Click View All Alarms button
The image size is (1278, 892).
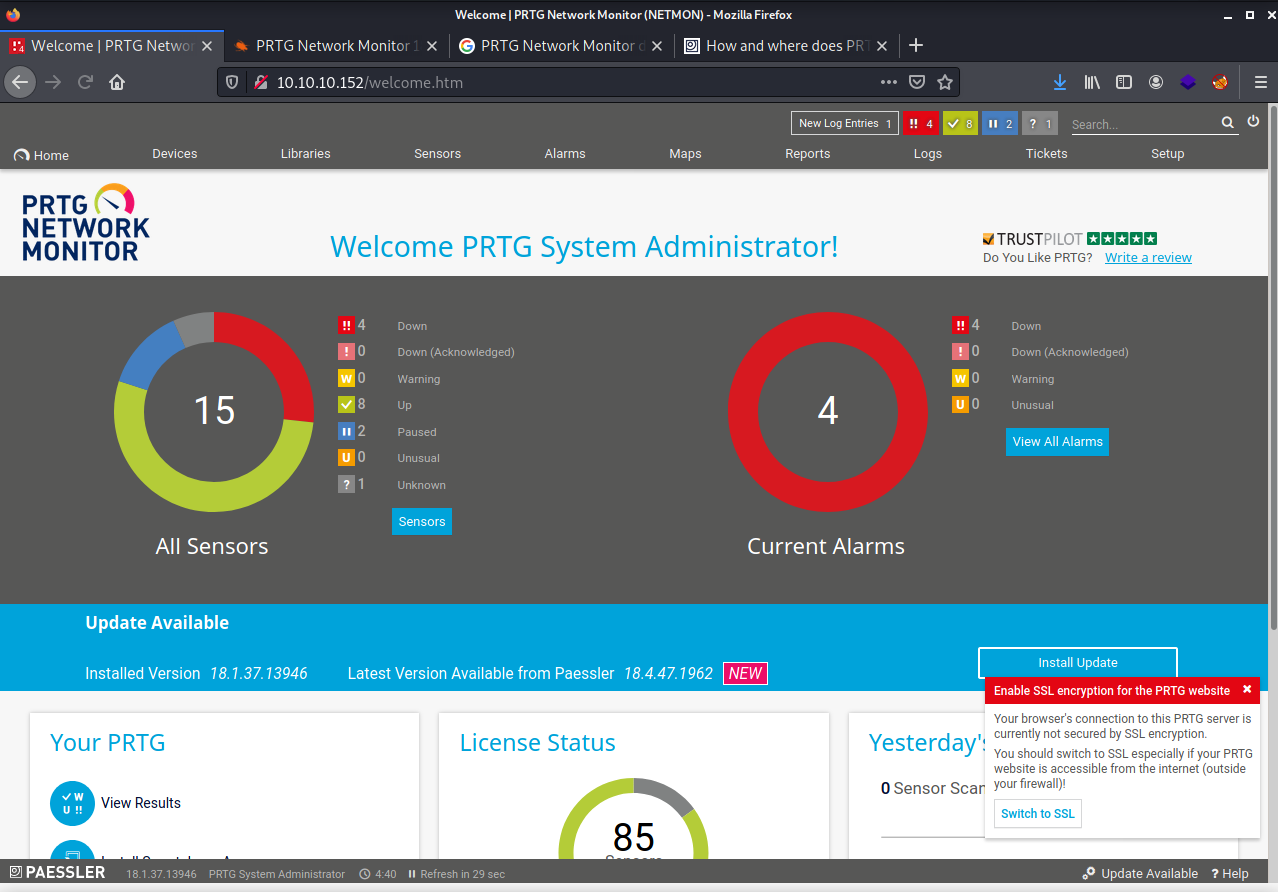point(1057,442)
